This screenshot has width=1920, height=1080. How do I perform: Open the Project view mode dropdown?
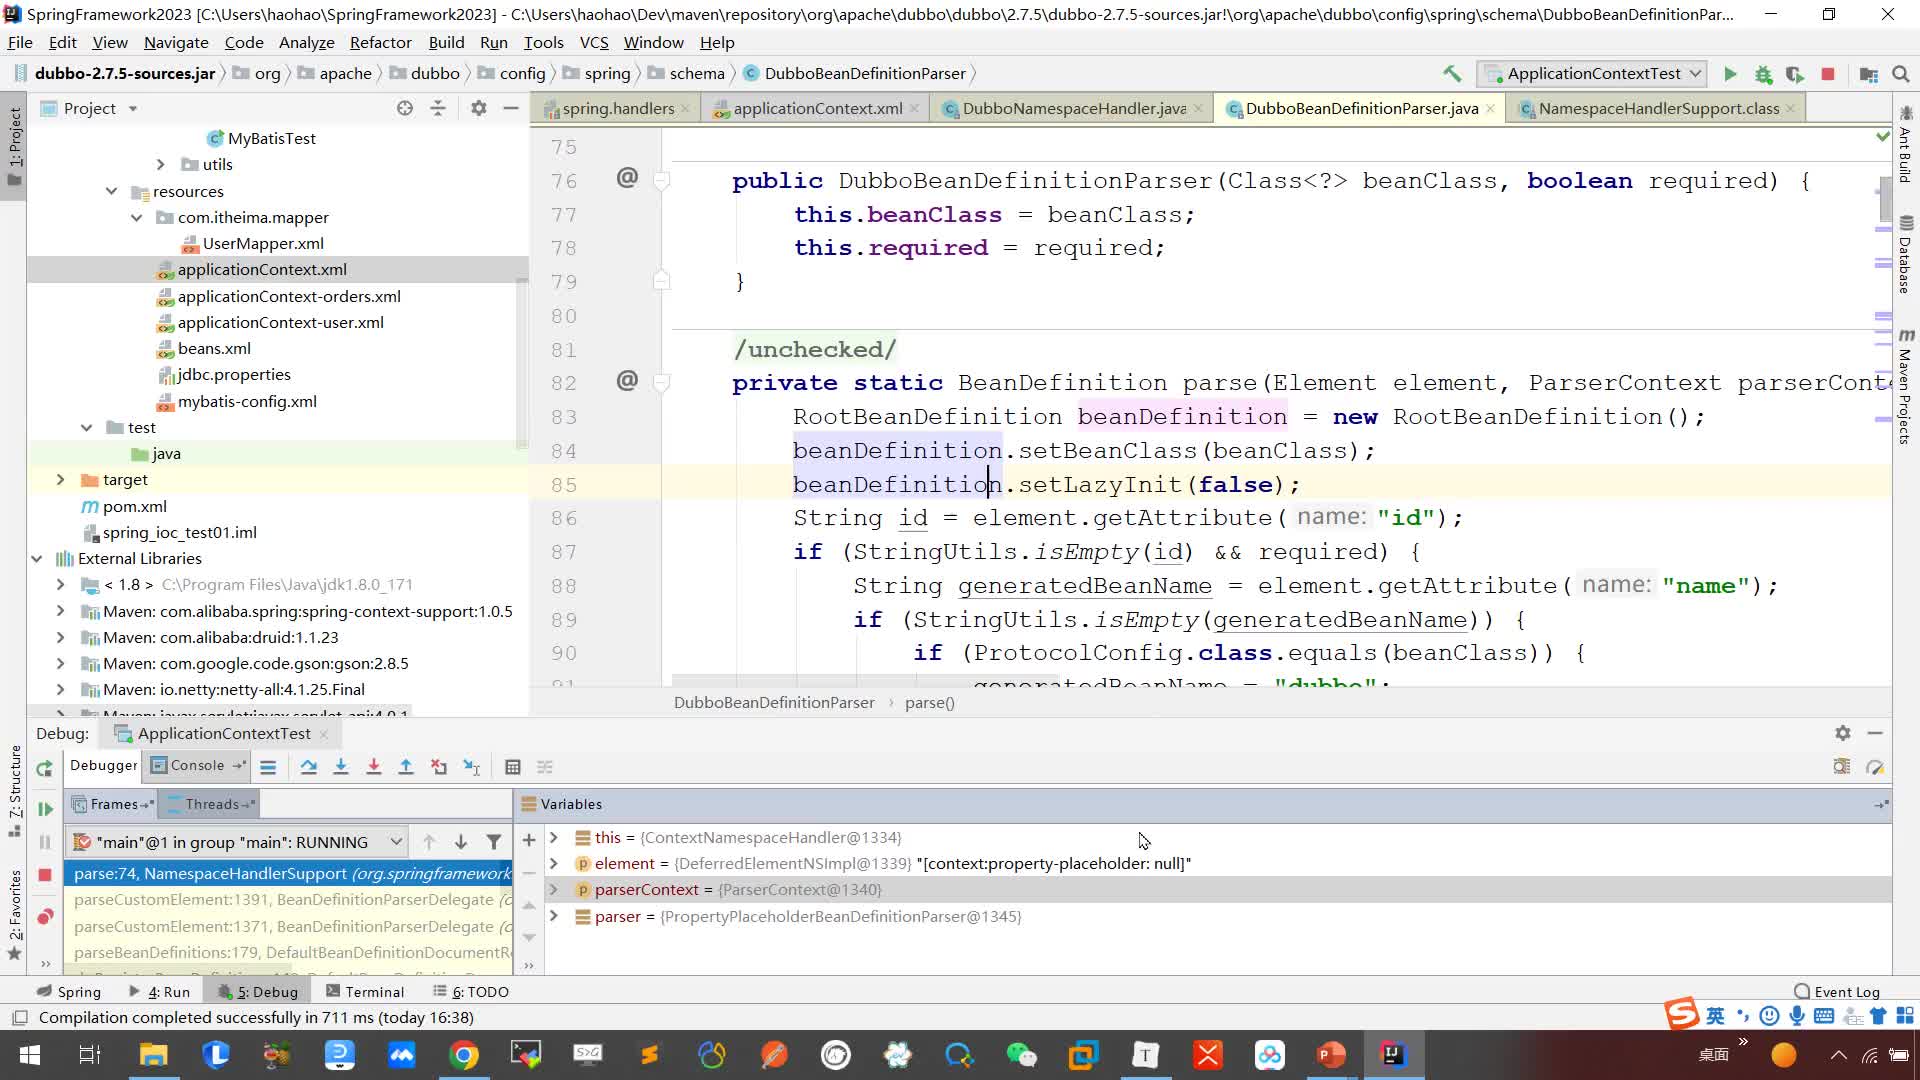coord(132,108)
